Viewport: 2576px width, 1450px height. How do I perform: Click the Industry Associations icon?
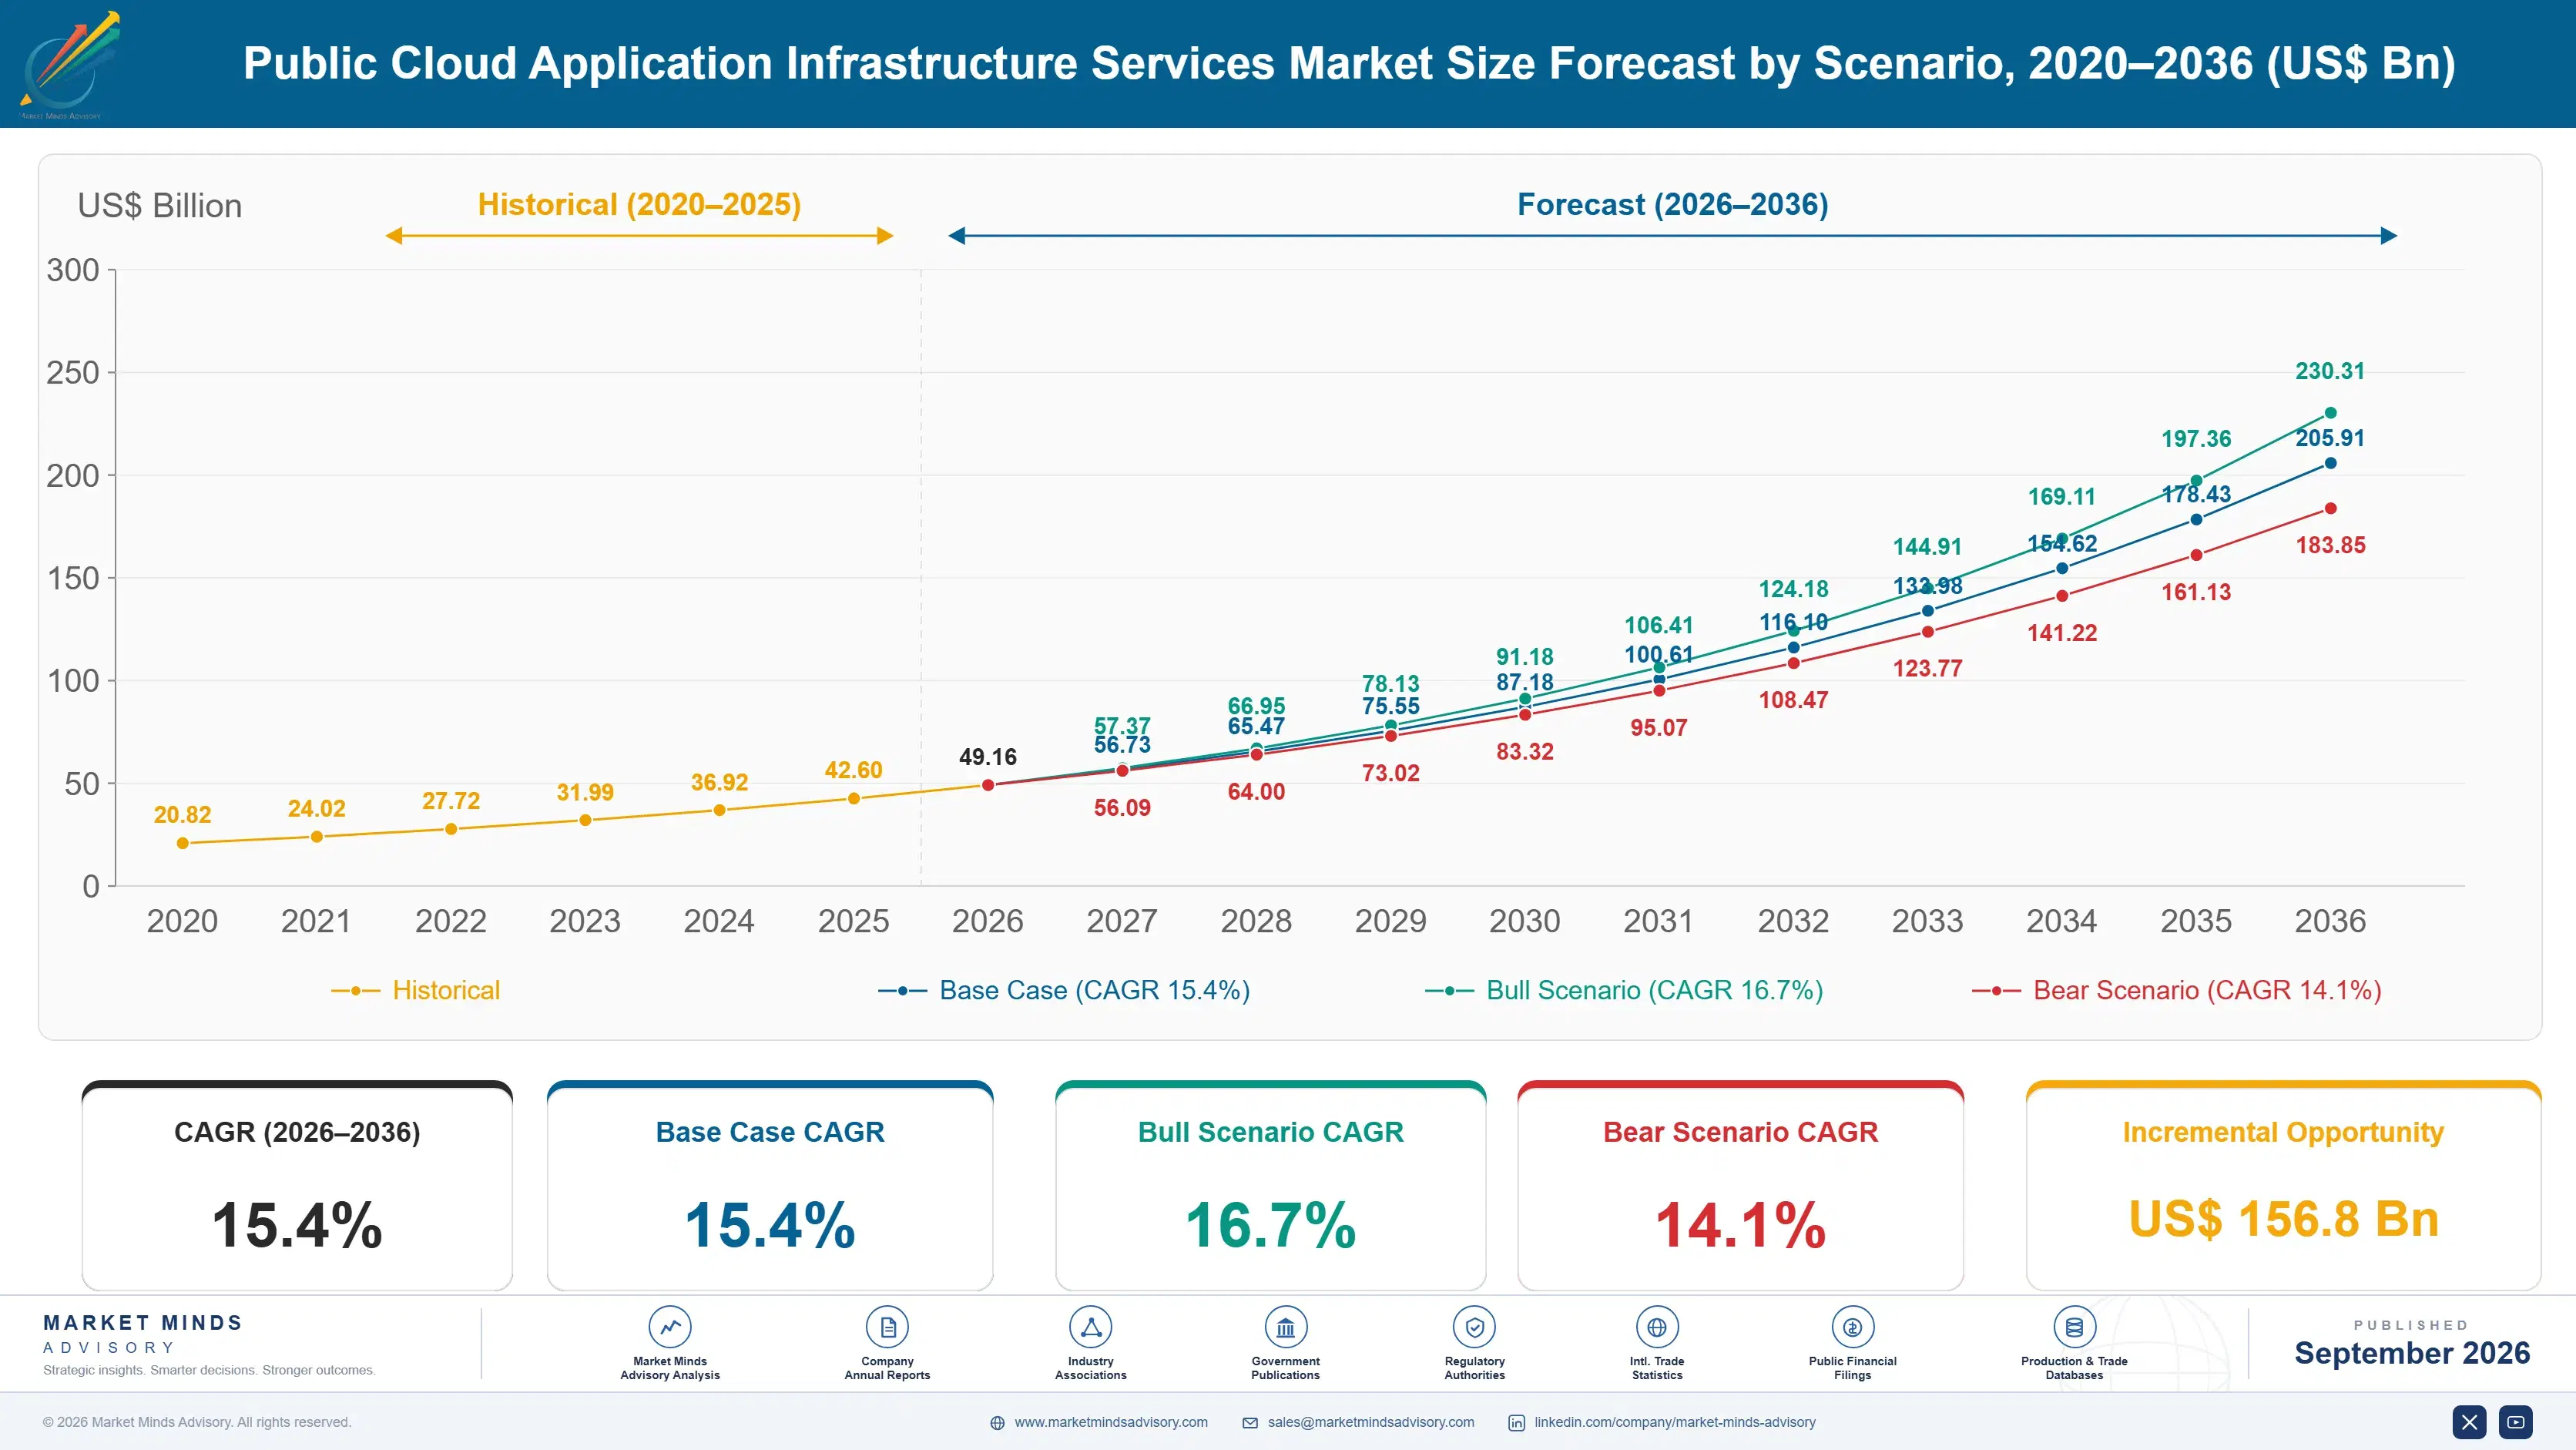1091,1327
